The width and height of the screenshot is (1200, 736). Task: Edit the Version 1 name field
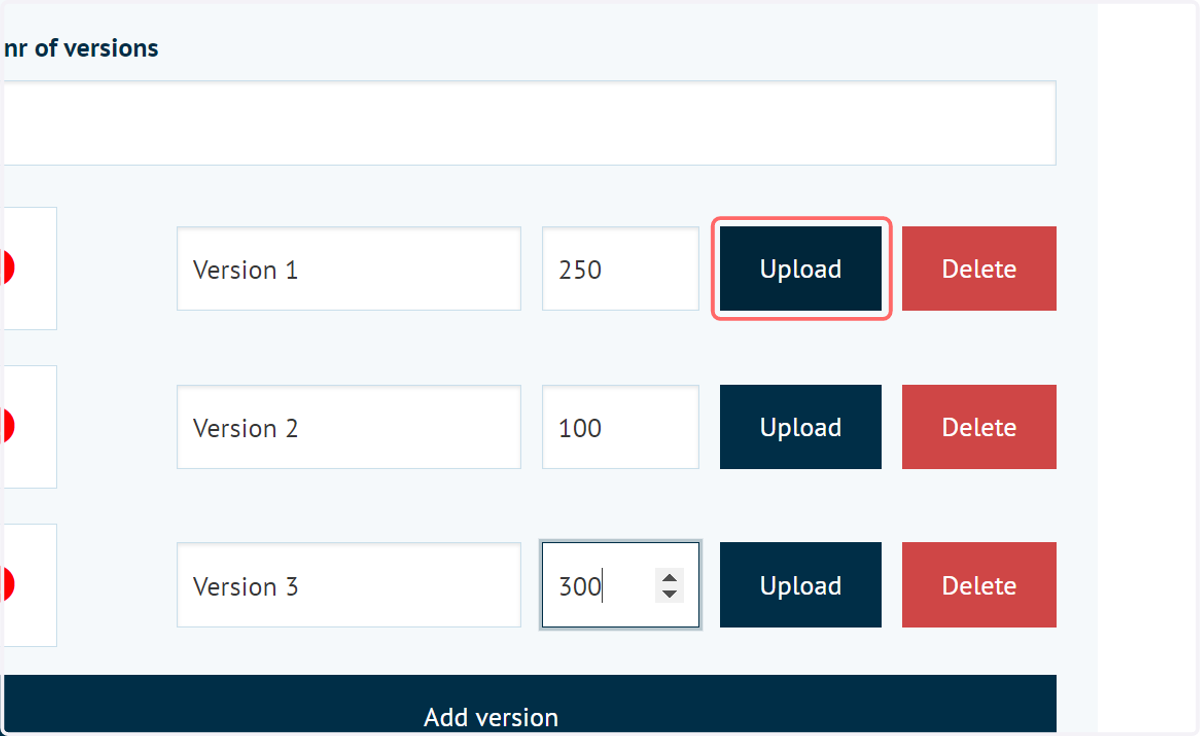tap(349, 269)
